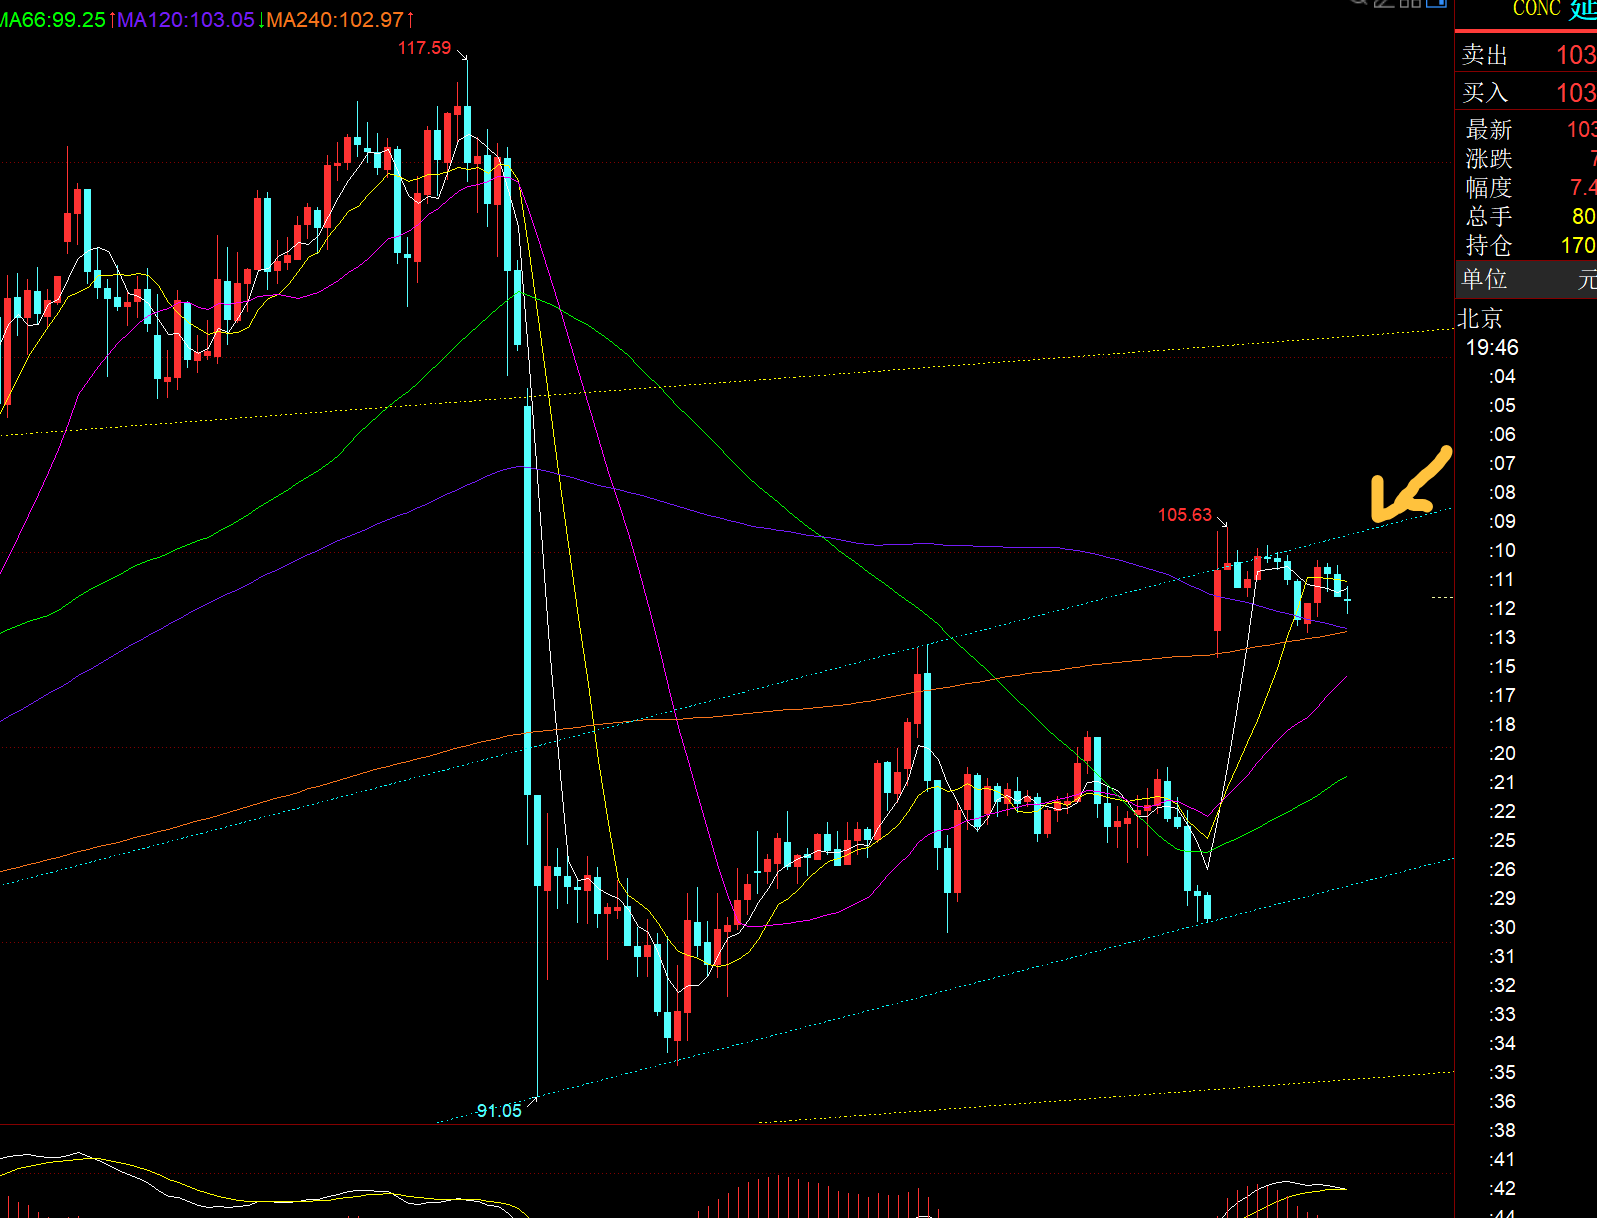Click the 涨跌 change label
The width and height of the screenshot is (1597, 1218).
(x=1489, y=159)
